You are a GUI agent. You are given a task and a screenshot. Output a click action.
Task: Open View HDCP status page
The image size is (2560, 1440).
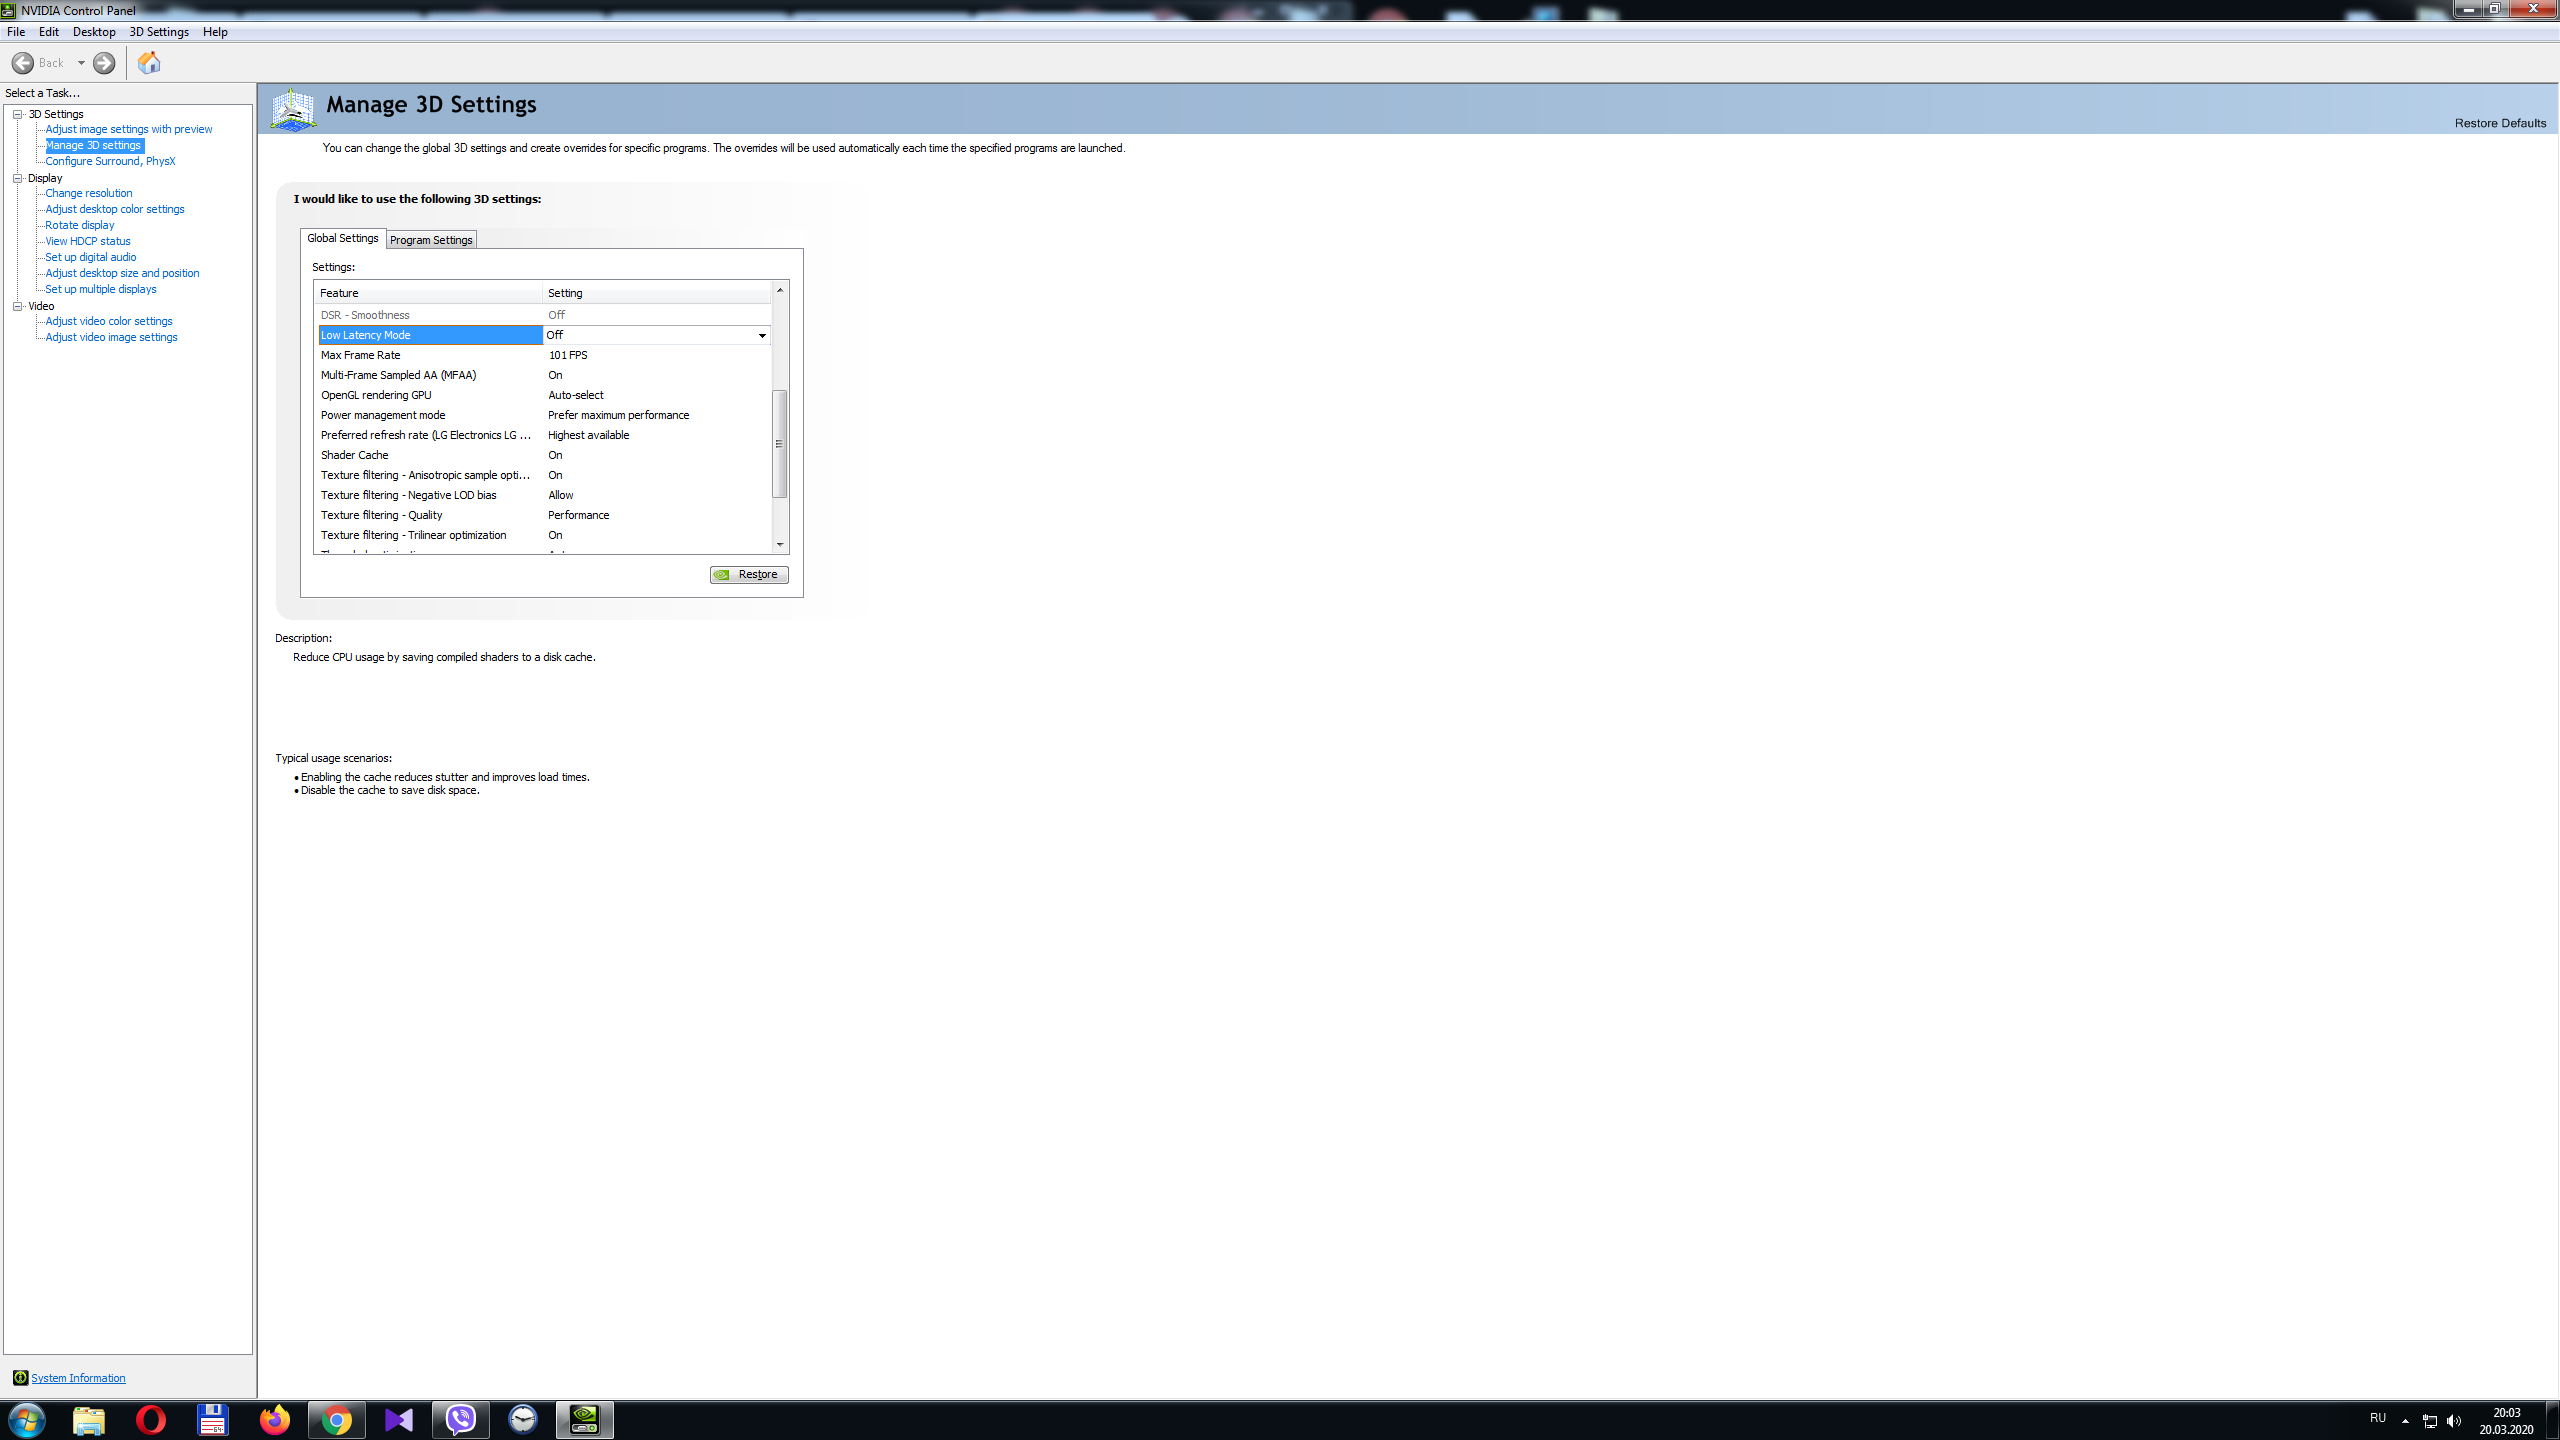tap(88, 241)
